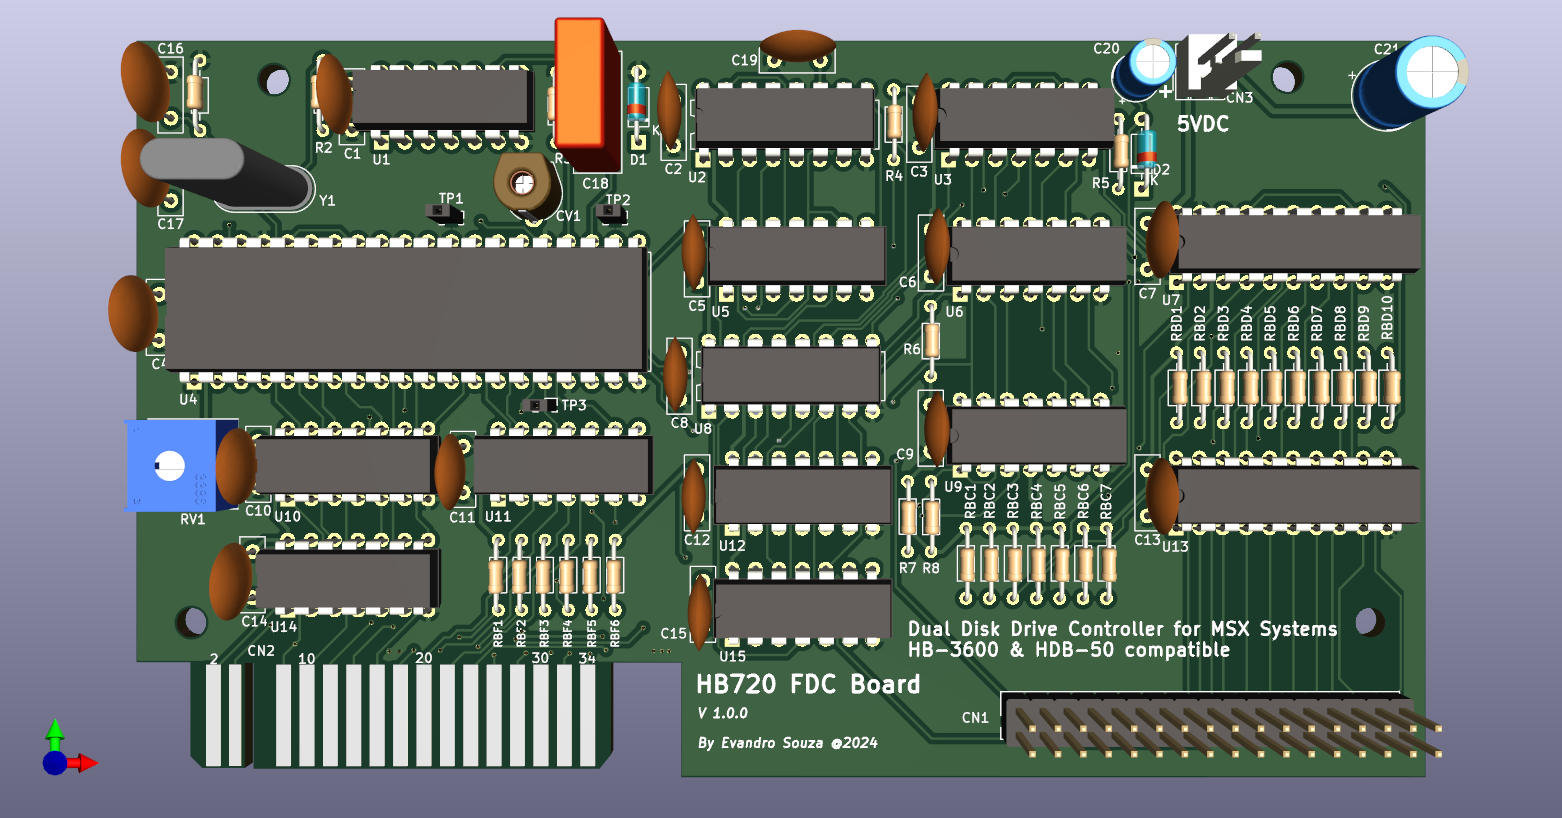Click the orange C18 film capacitor
The image size is (1562, 818).
coord(587,95)
